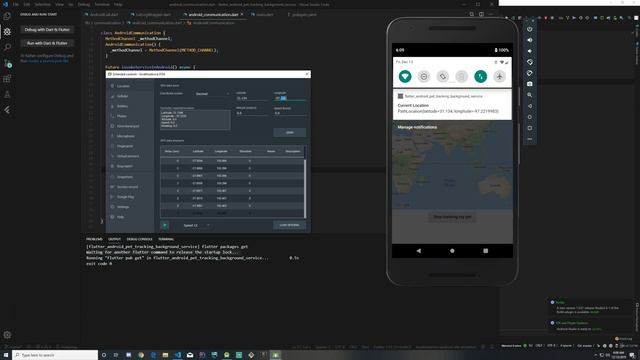Click the emulator toolbar Back triangle
640x360 pixels.
(529, 106)
